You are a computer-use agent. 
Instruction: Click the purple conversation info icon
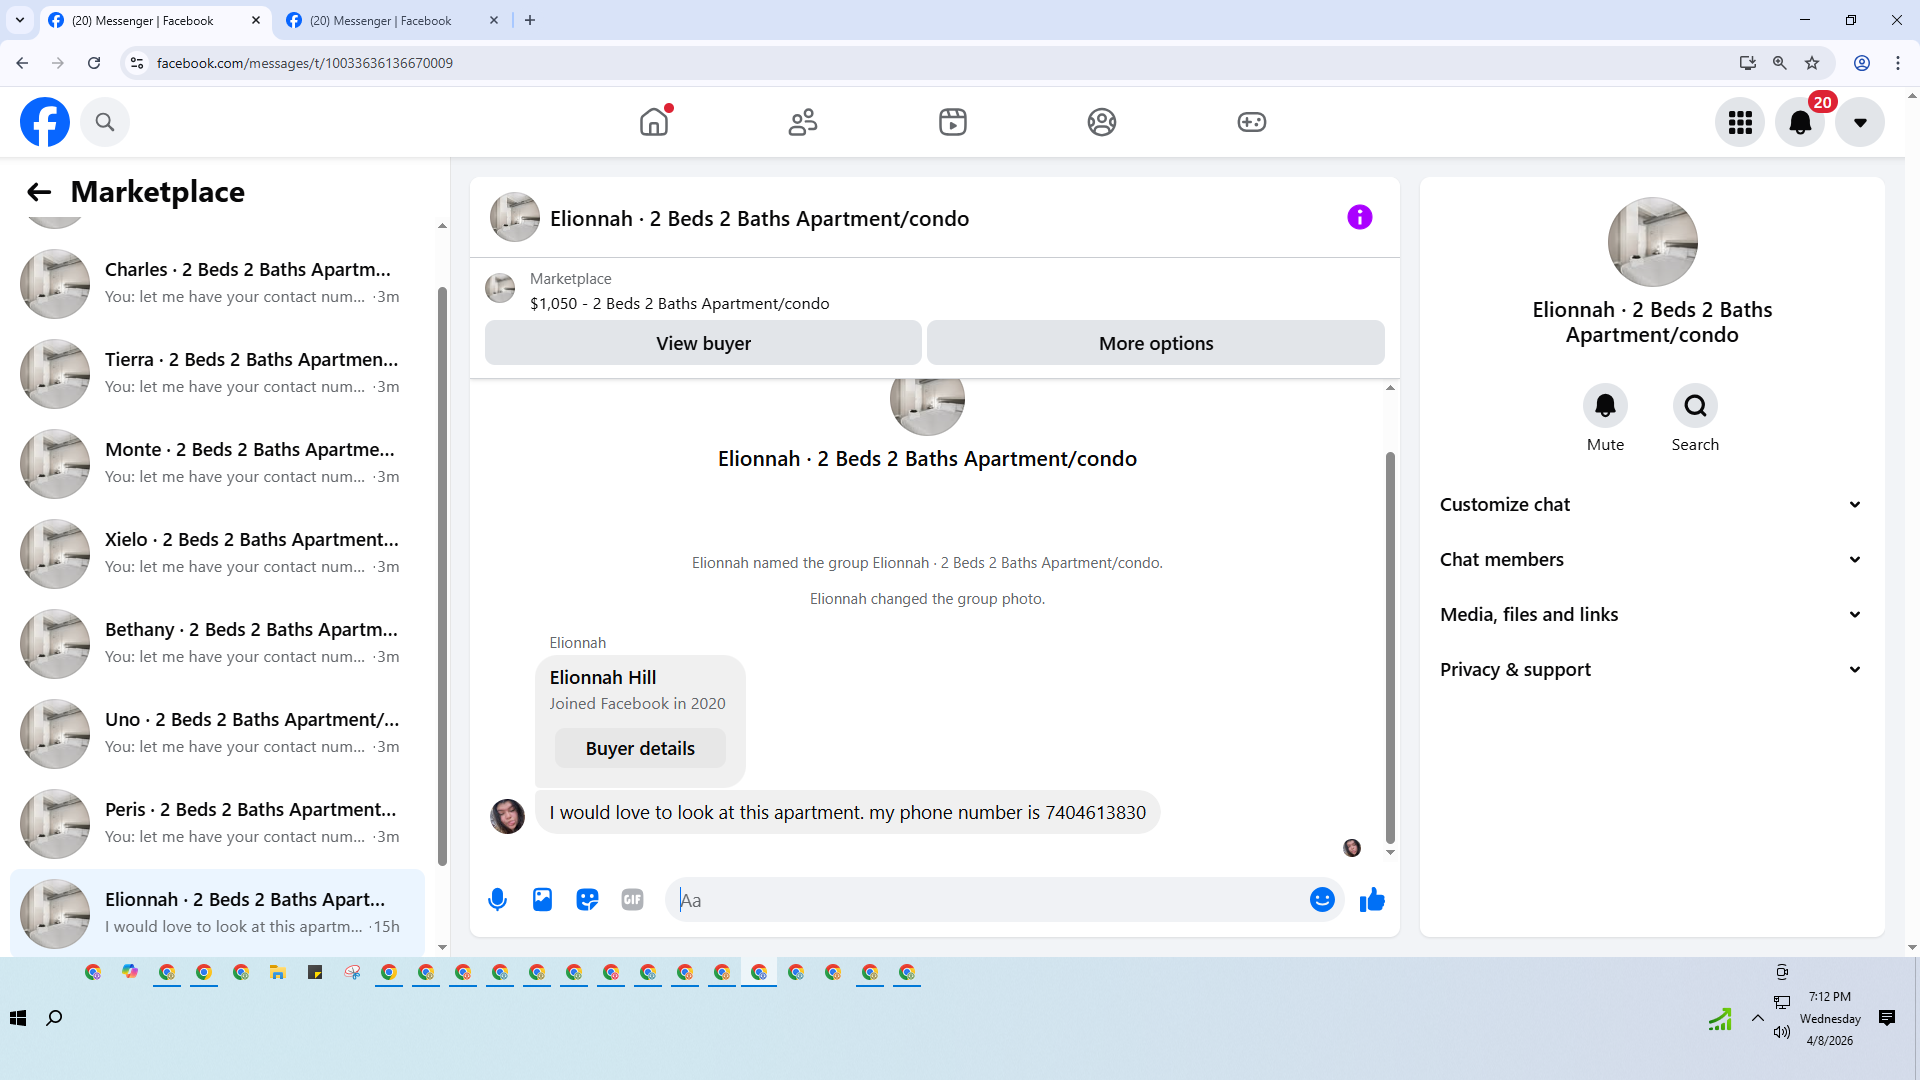point(1359,217)
